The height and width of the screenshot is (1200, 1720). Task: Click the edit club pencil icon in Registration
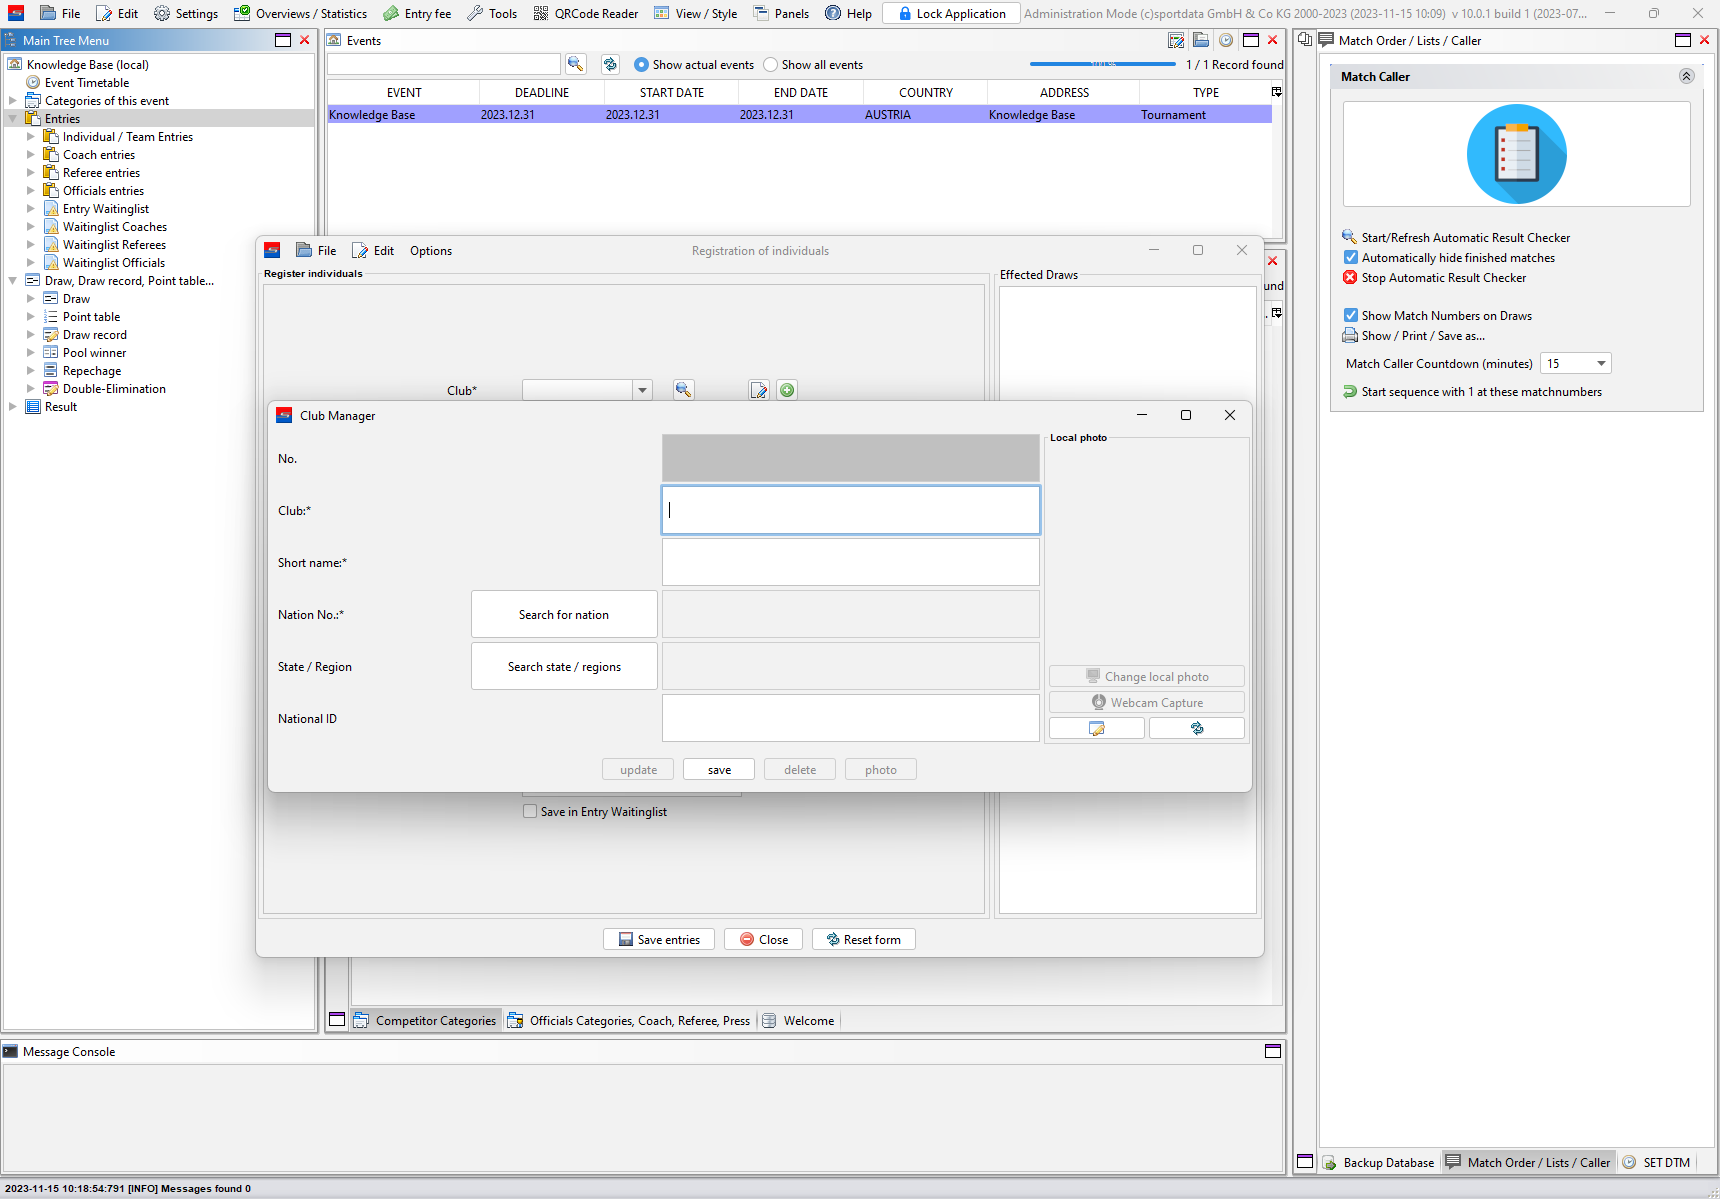point(759,390)
